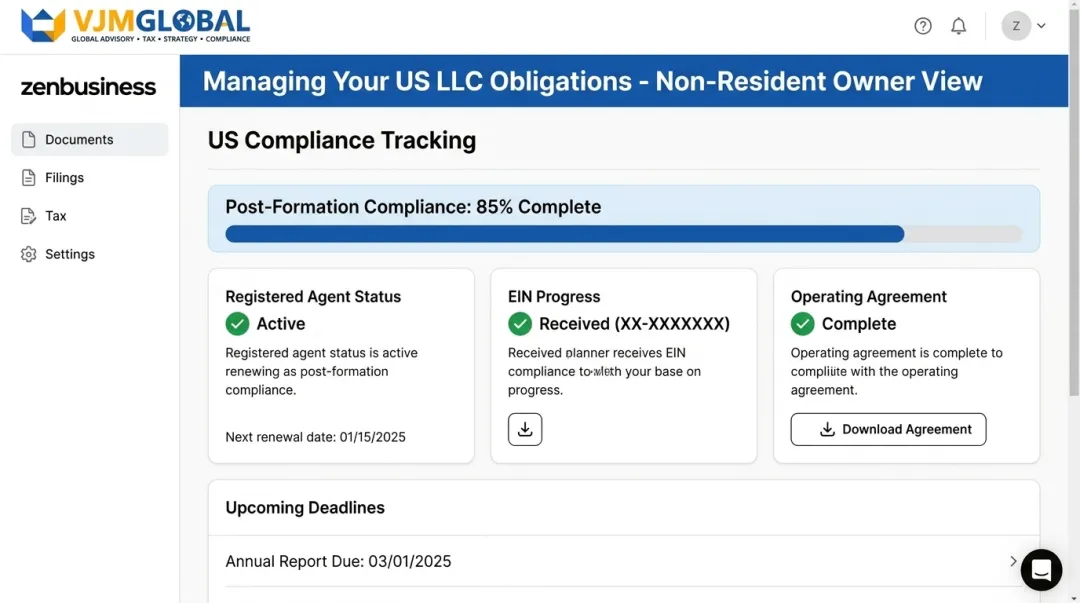Click the Z user avatar

(1016, 26)
